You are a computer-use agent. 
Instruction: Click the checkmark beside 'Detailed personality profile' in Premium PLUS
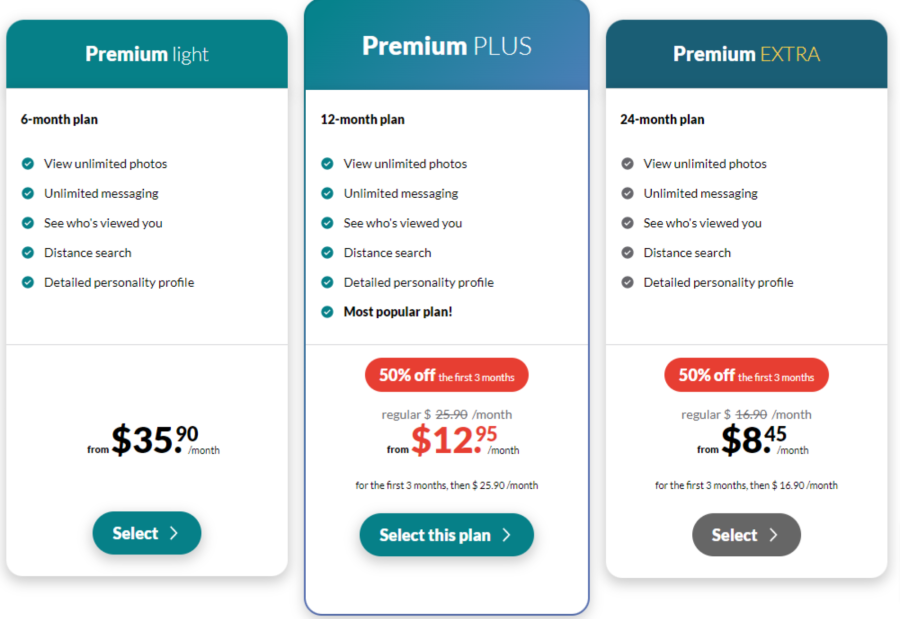click(x=327, y=282)
